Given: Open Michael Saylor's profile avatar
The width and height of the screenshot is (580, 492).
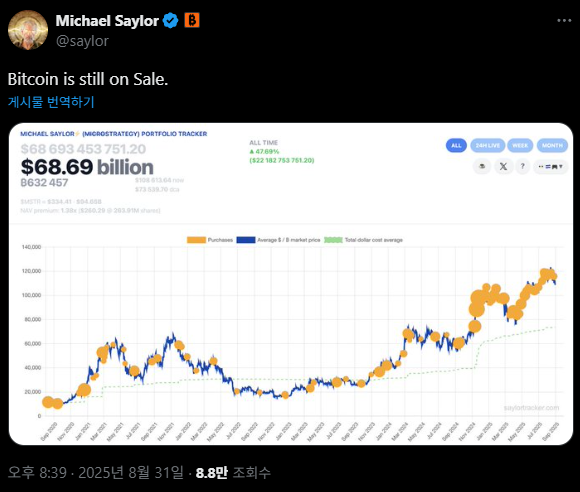Looking at the screenshot, I should pos(28,30).
